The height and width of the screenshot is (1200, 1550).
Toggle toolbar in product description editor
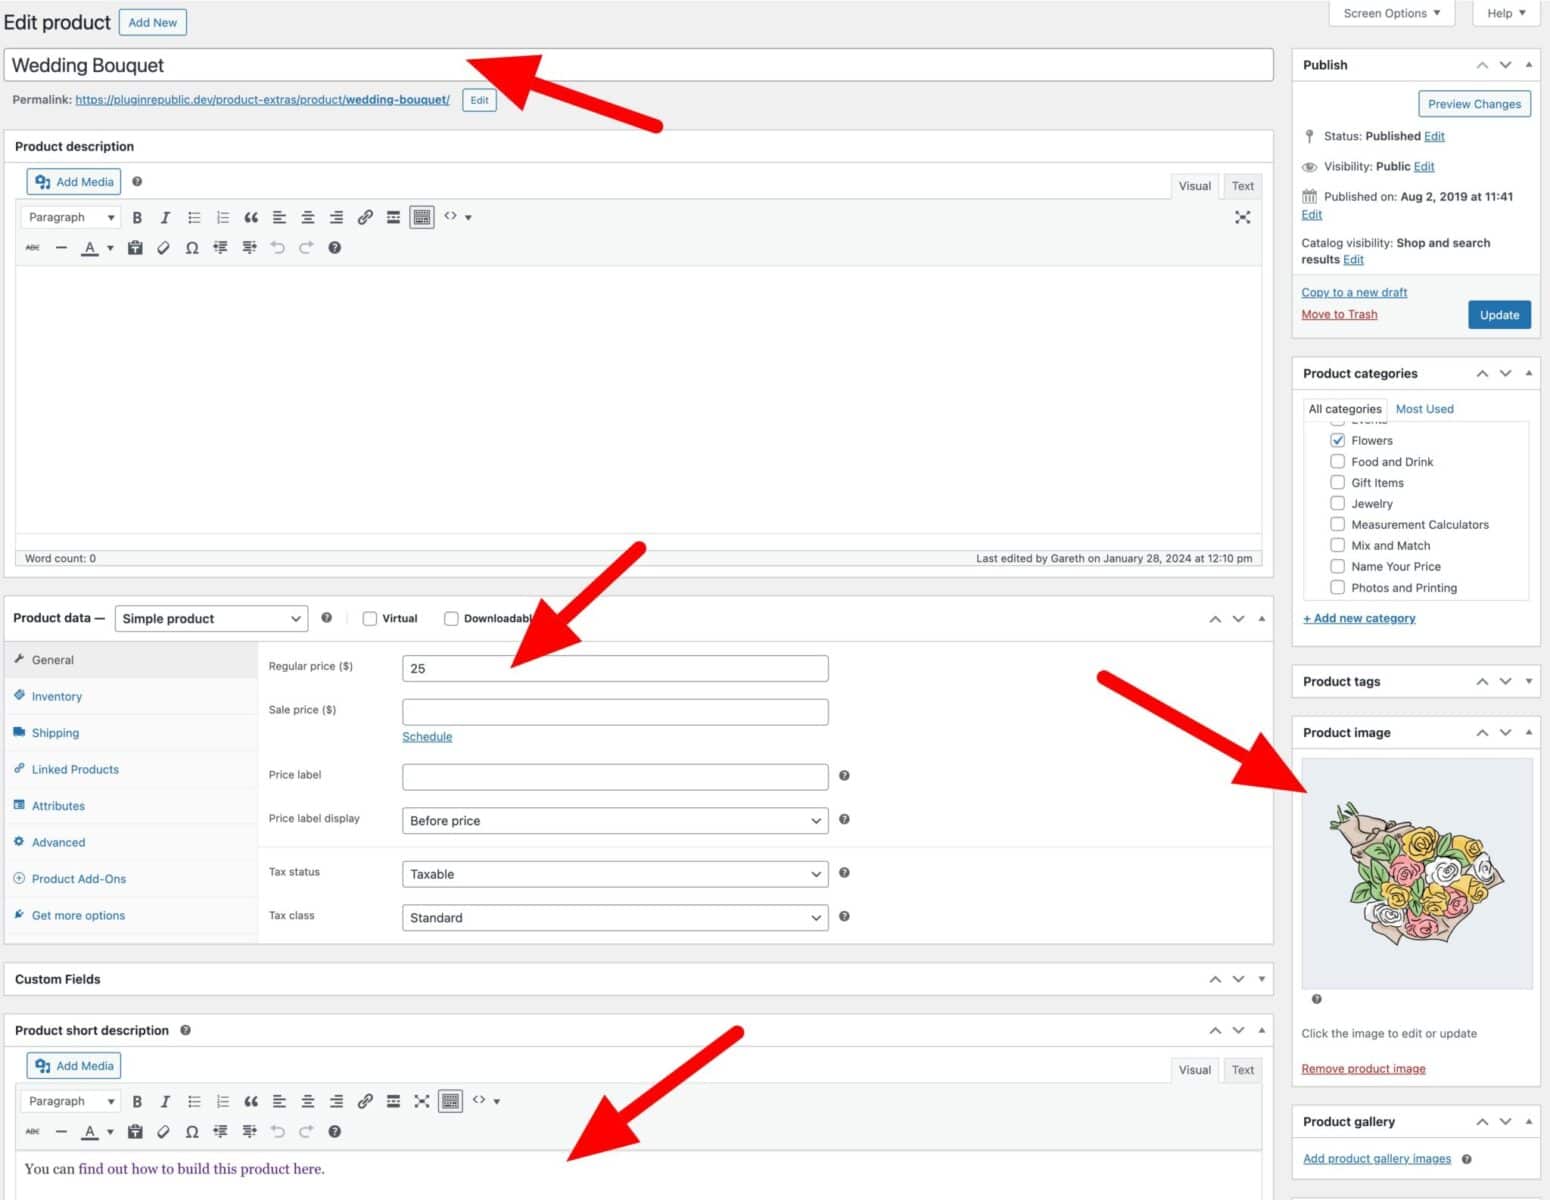tap(422, 217)
